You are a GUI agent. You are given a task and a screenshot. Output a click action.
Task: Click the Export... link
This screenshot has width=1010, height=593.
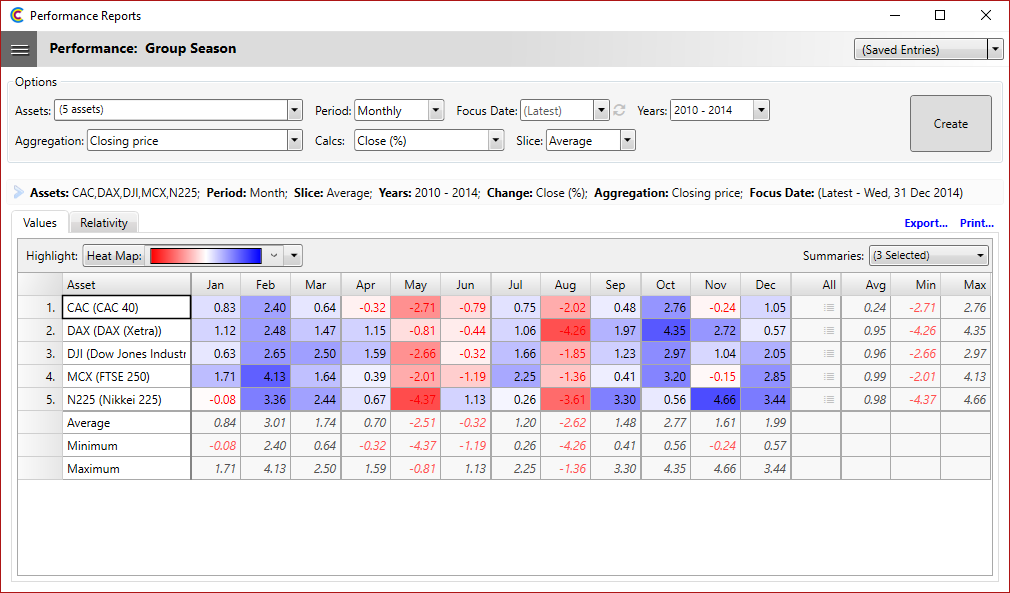[925, 223]
